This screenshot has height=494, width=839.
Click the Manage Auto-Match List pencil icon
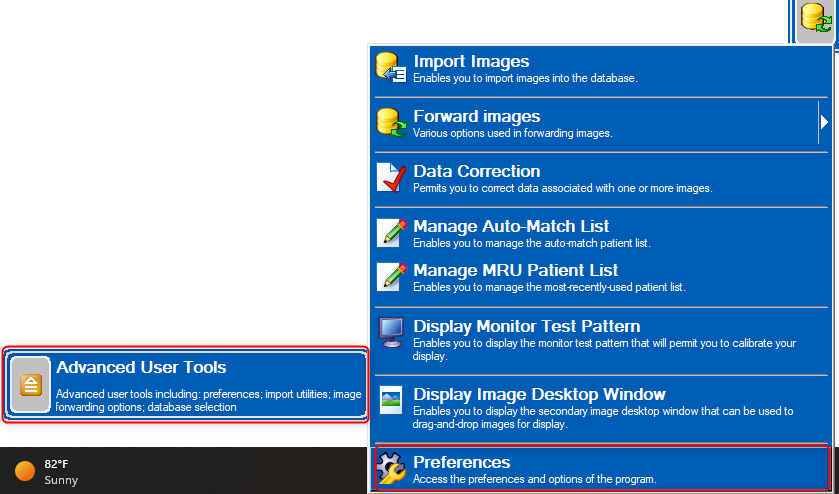tap(391, 233)
